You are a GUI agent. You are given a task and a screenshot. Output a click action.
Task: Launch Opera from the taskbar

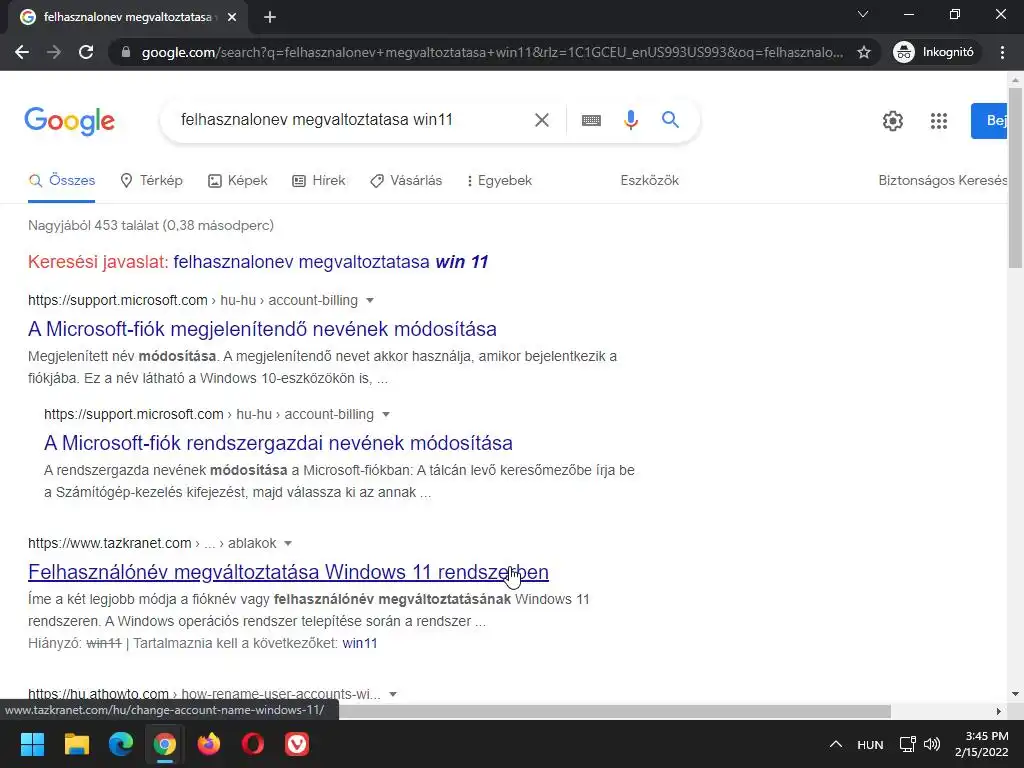pos(253,744)
